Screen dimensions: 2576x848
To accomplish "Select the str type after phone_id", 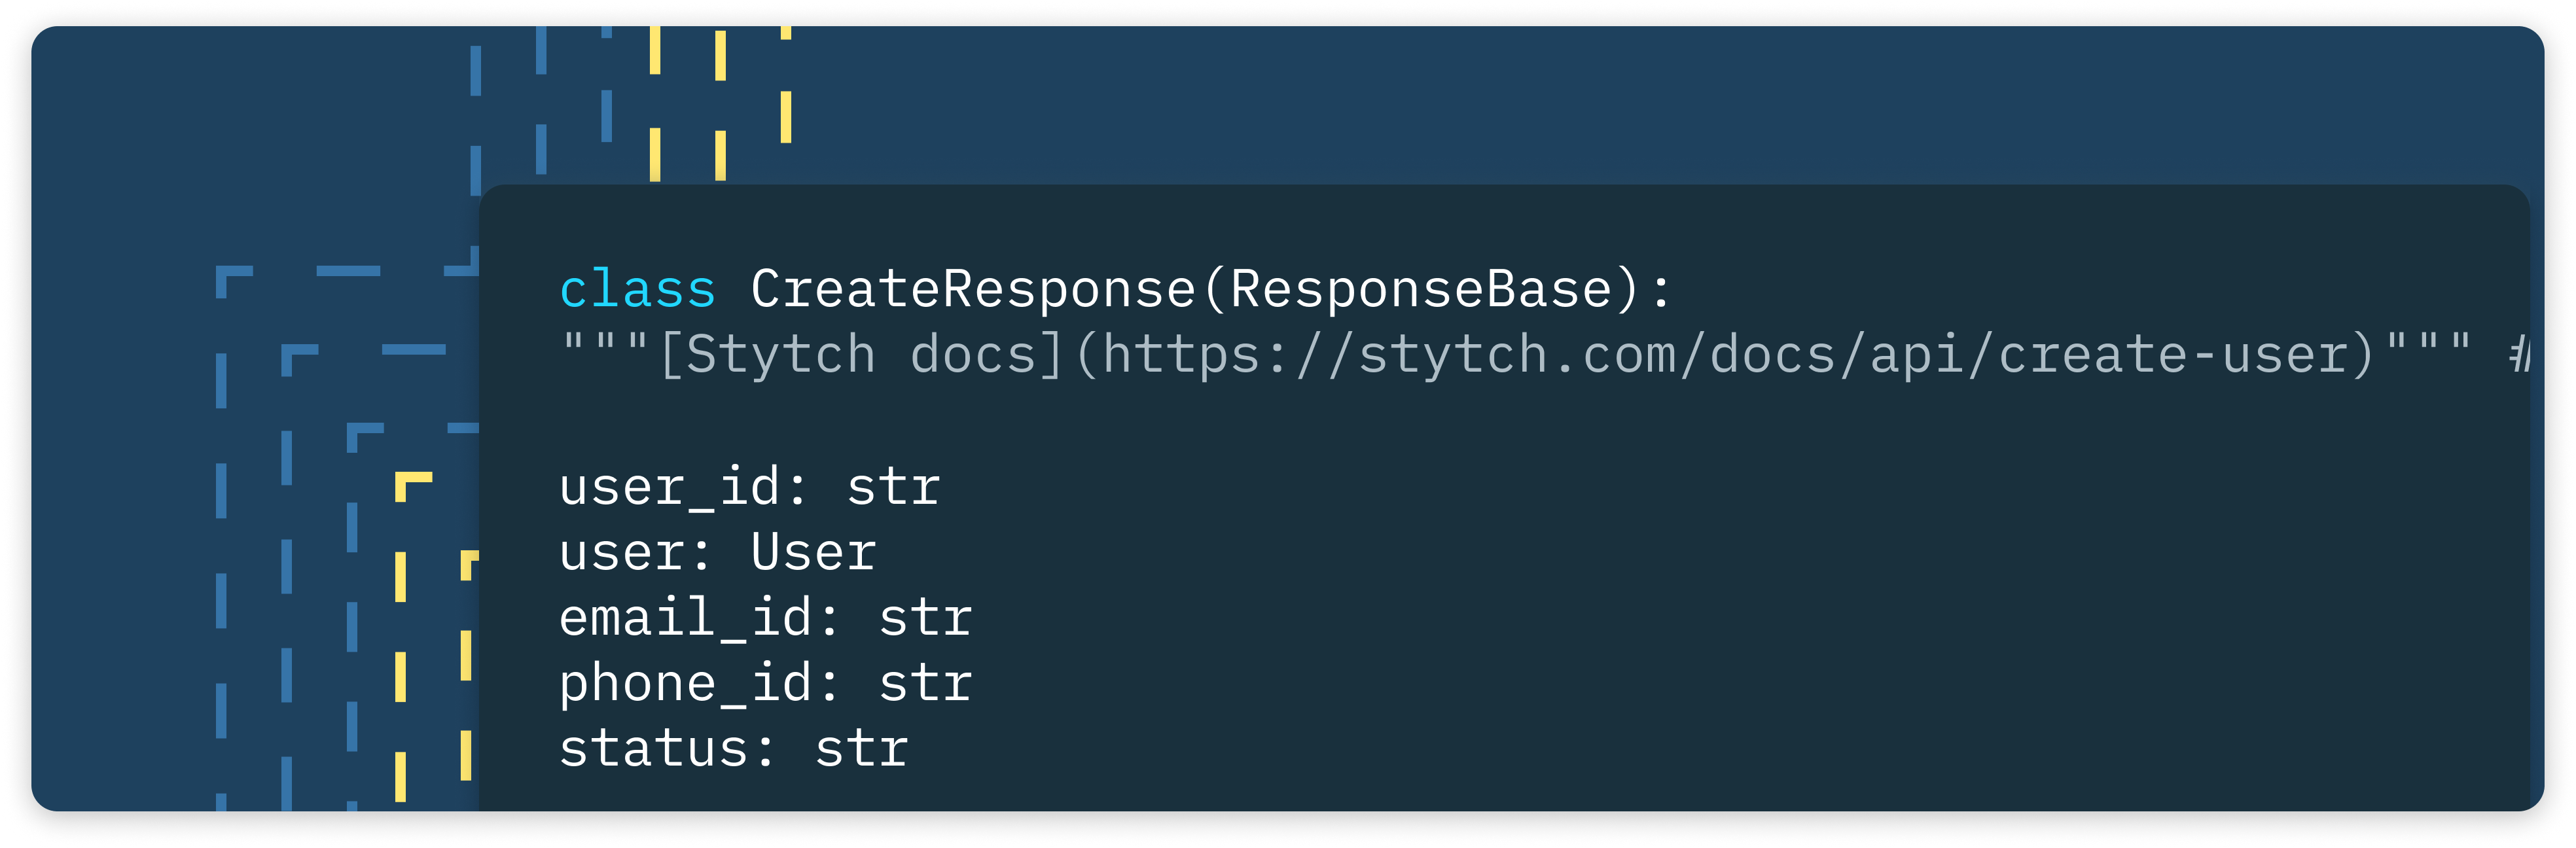I will point(926,684).
